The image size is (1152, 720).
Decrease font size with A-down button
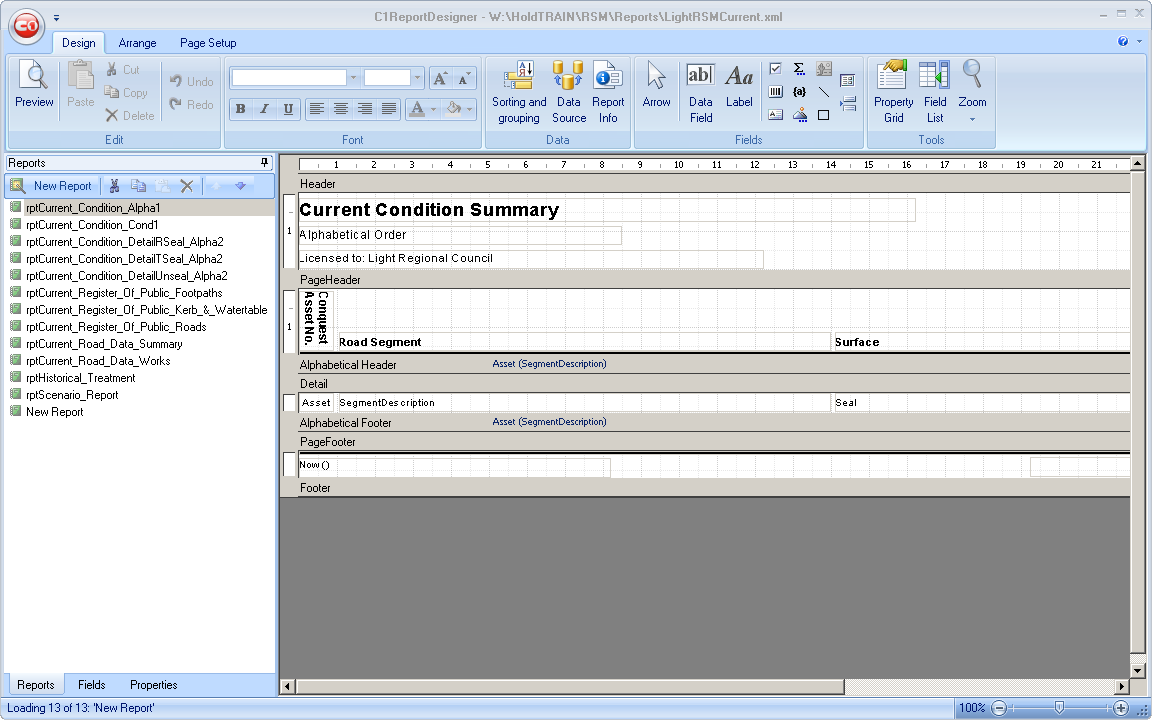(464, 78)
